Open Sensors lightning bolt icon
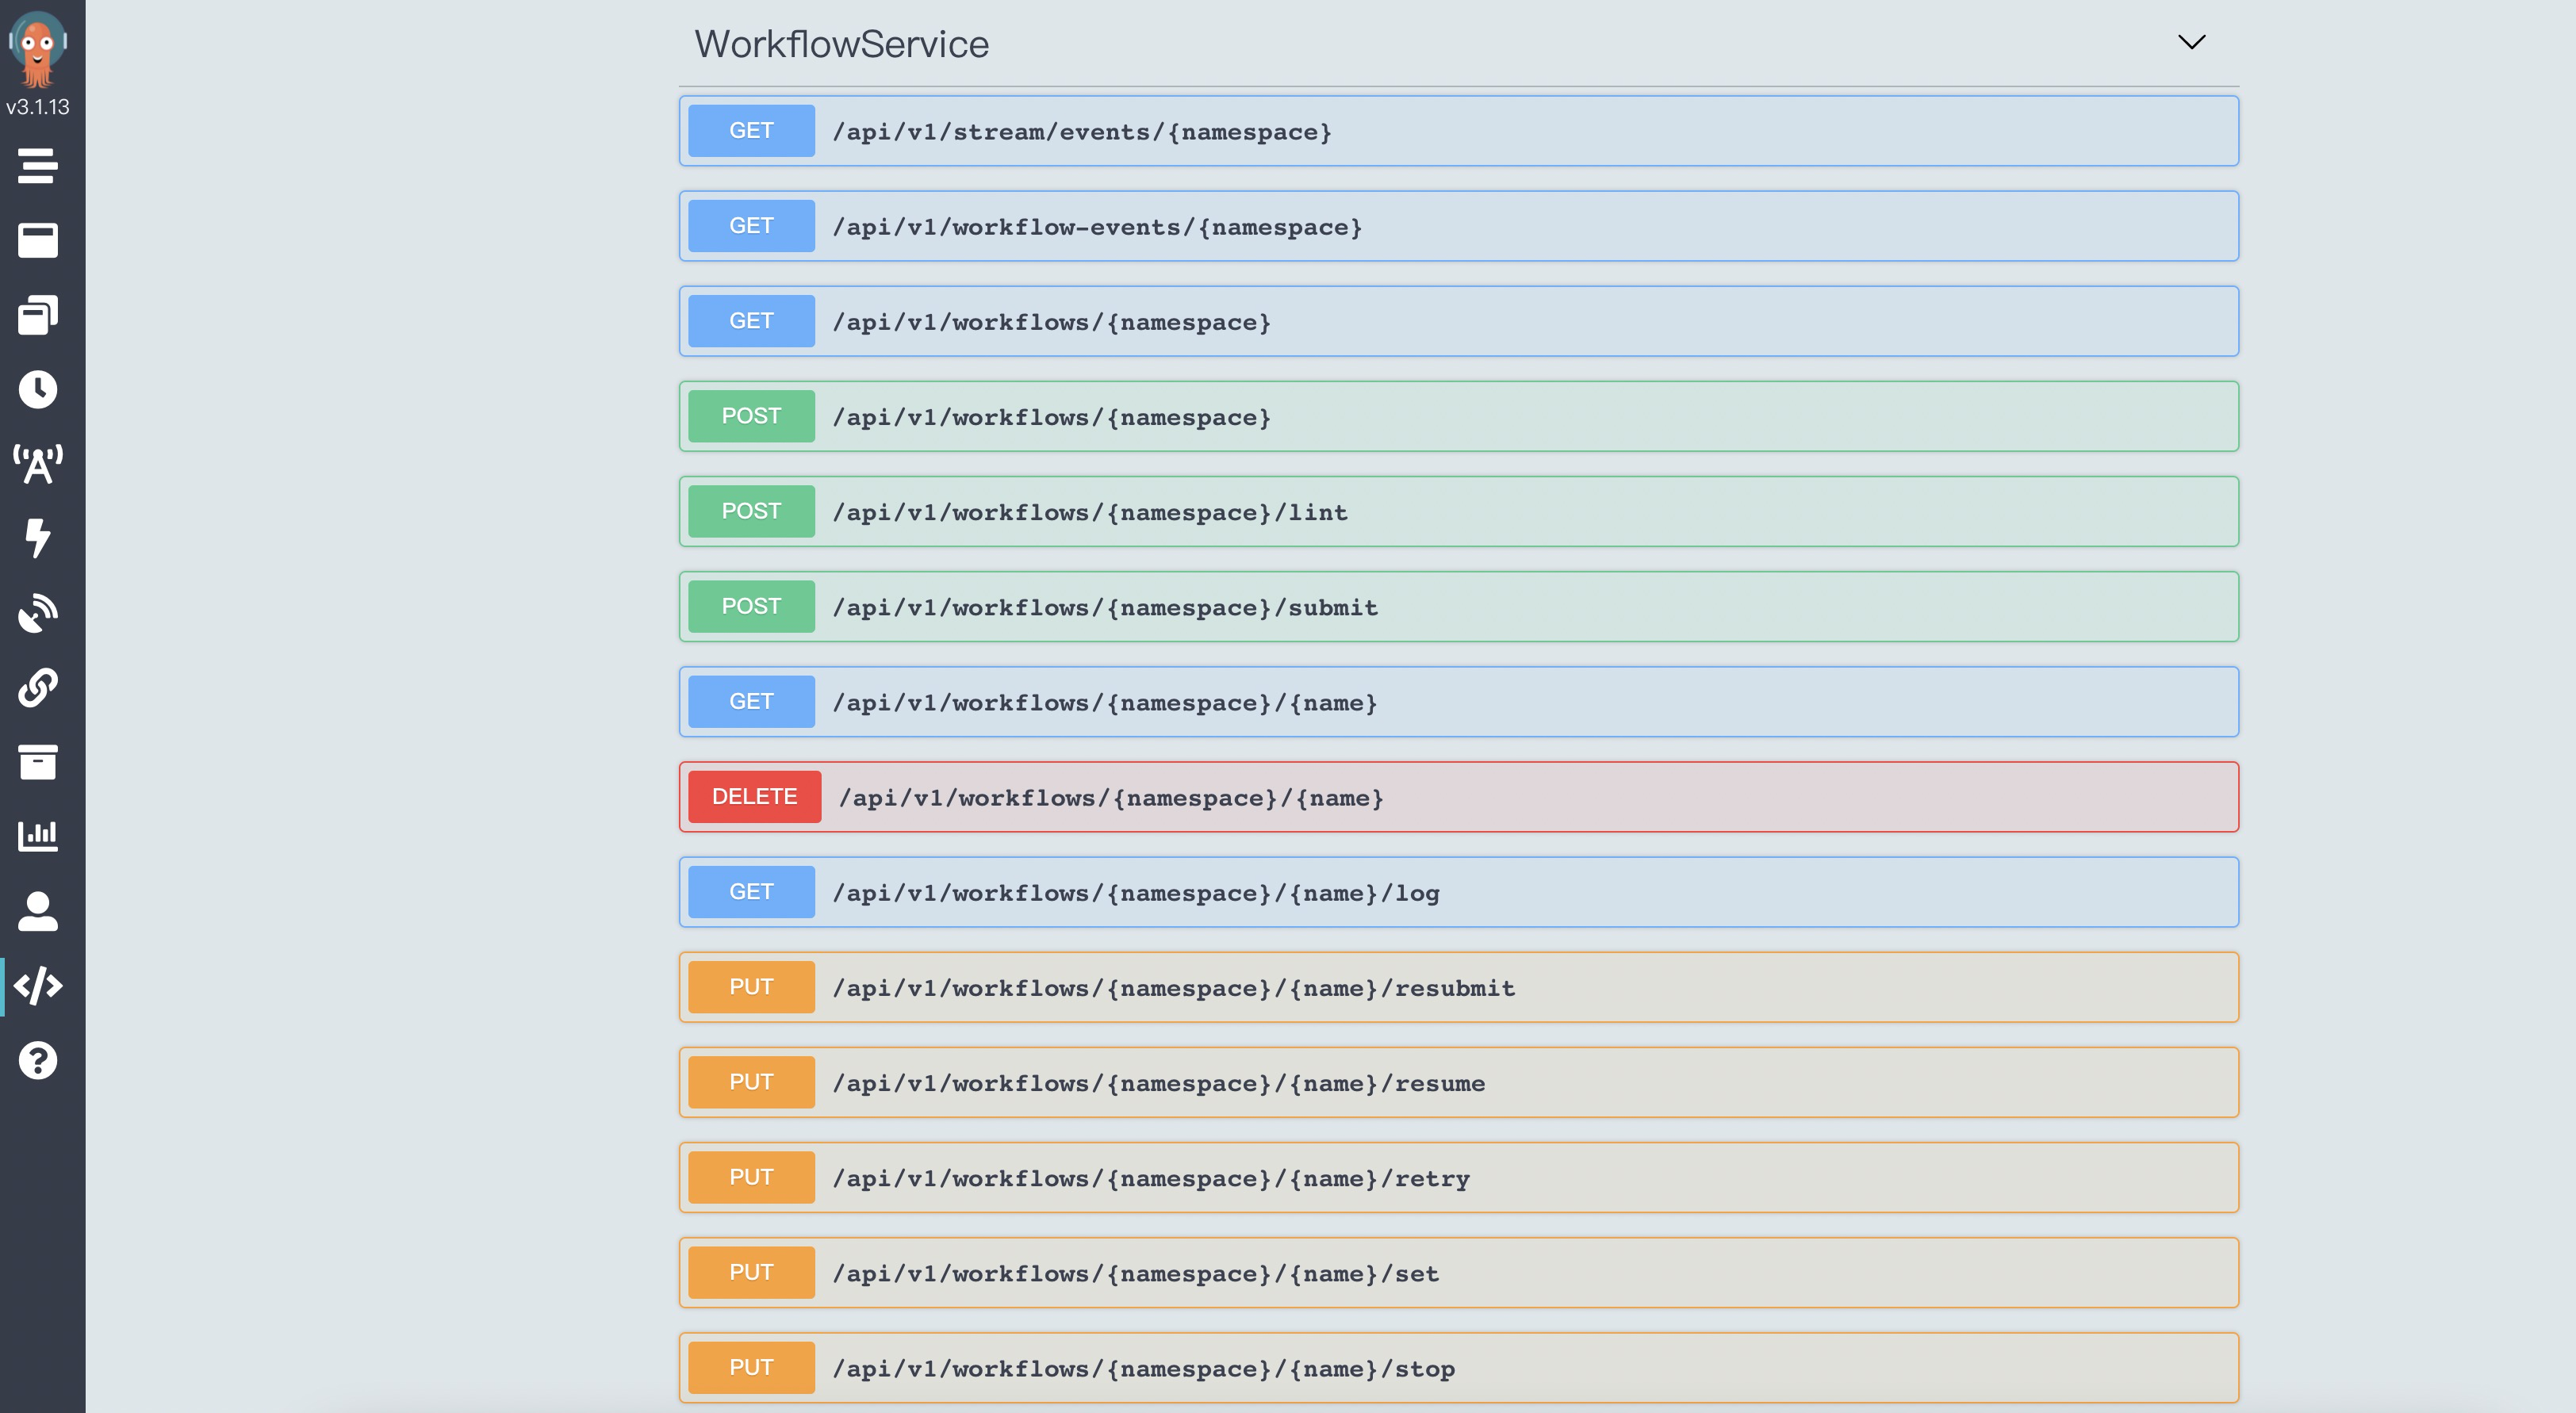The image size is (2576, 1413). (x=38, y=538)
